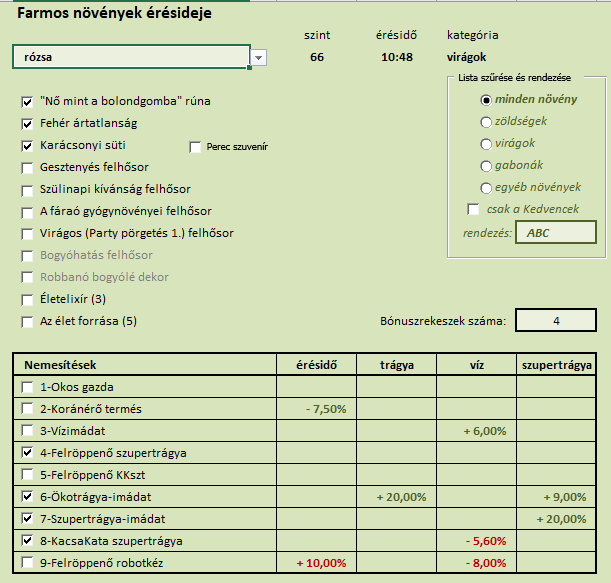Select the zöldségek radio button
Screen dimensions: 611x583
(486, 122)
